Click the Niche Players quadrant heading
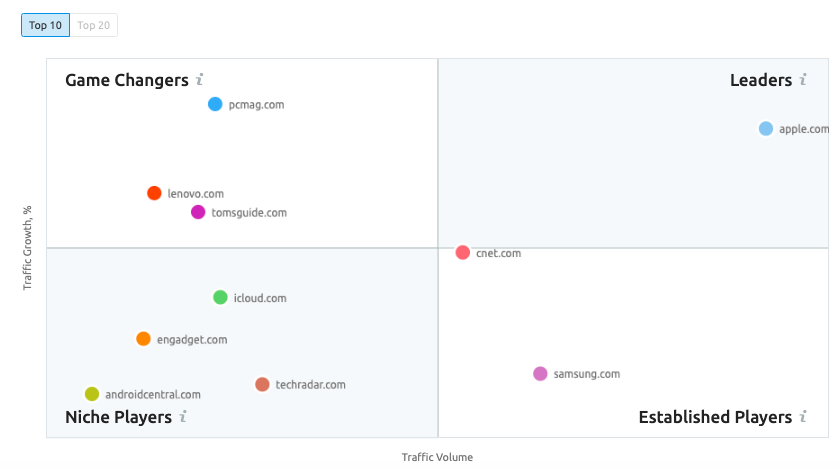 click(x=118, y=417)
